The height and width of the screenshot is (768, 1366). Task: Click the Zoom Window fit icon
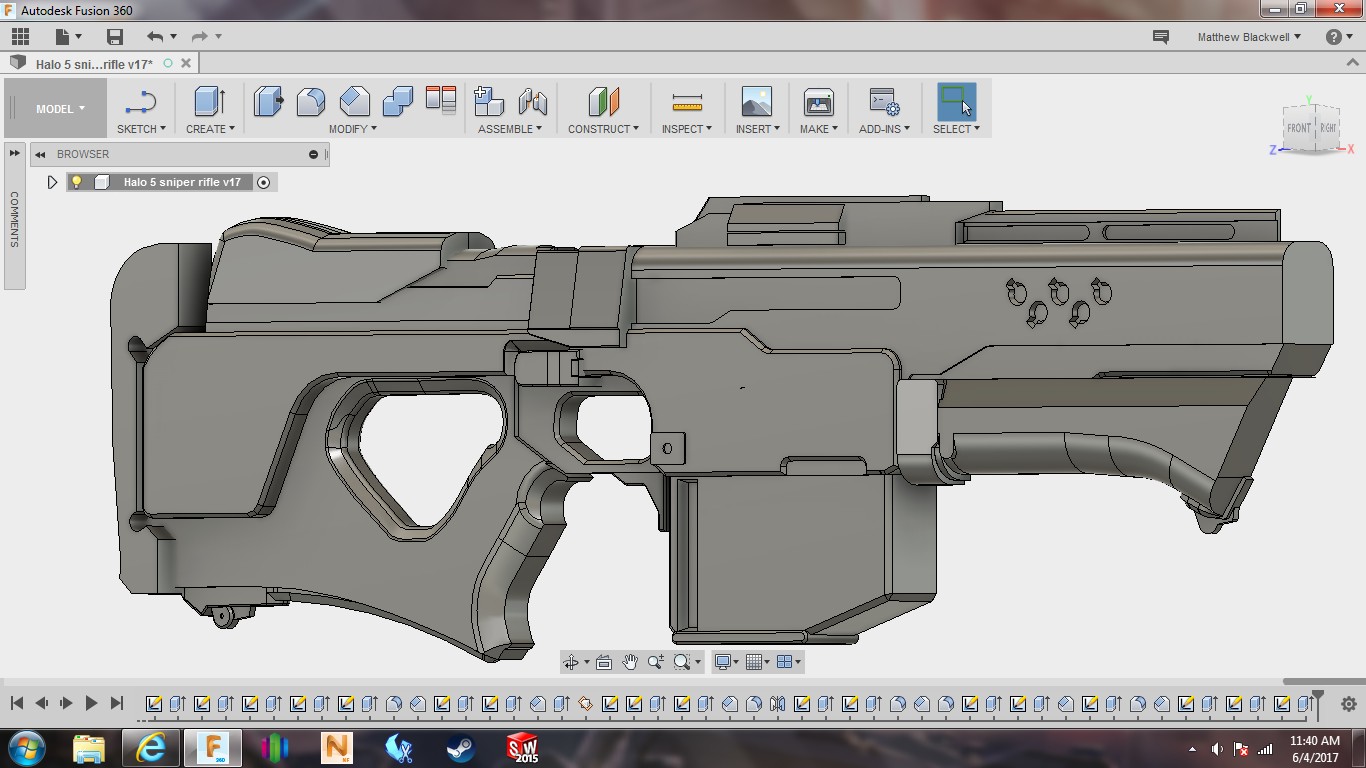[682, 662]
